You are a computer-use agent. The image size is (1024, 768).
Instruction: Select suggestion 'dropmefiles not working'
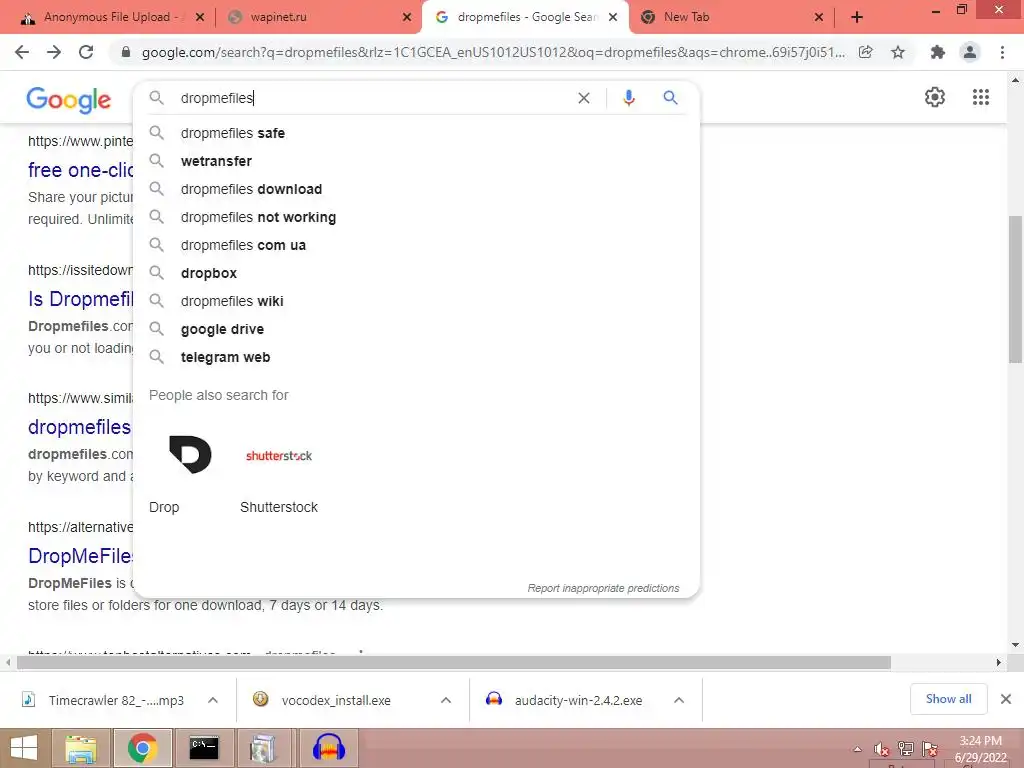pyautogui.click(x=416, y=217)
